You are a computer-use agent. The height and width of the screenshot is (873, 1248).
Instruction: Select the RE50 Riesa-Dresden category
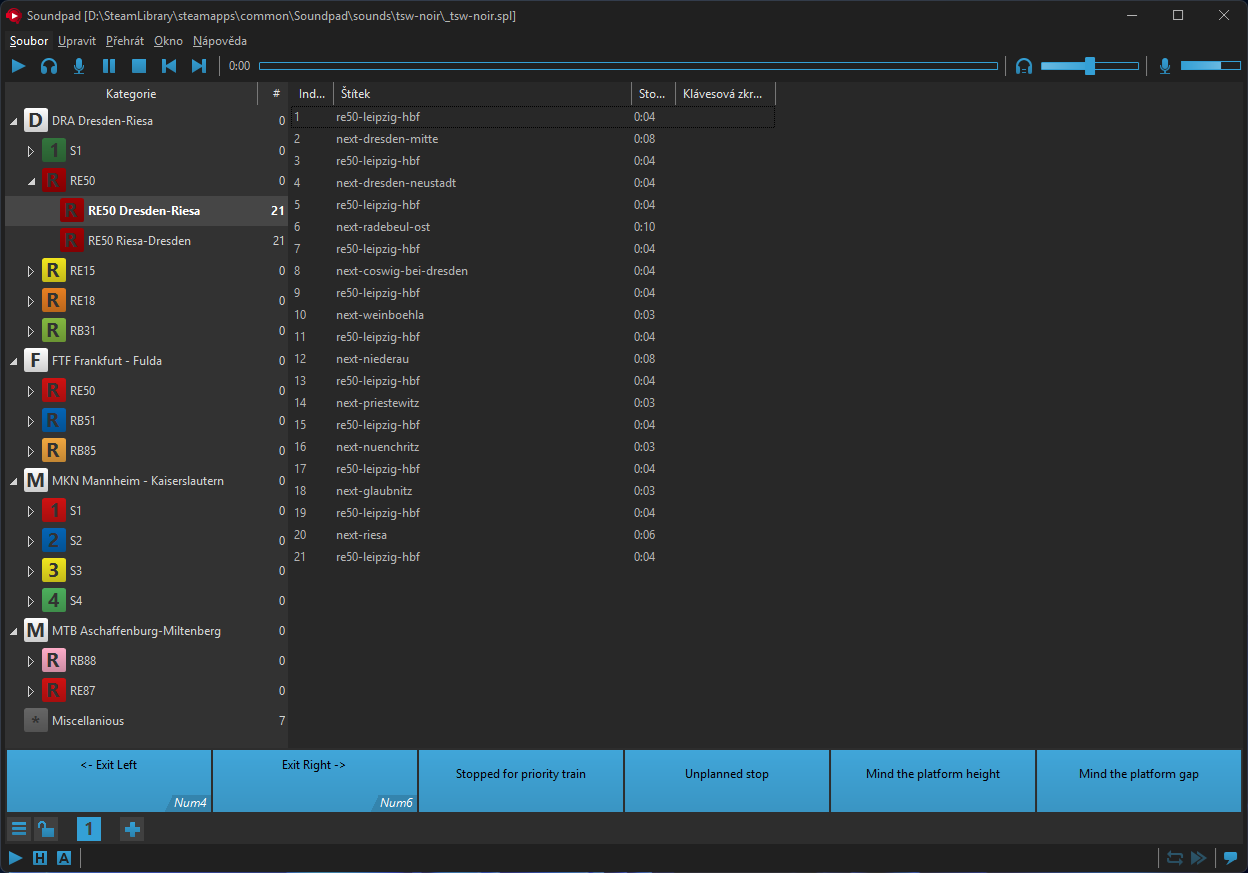pyautogui.click(x=146, y=241)
